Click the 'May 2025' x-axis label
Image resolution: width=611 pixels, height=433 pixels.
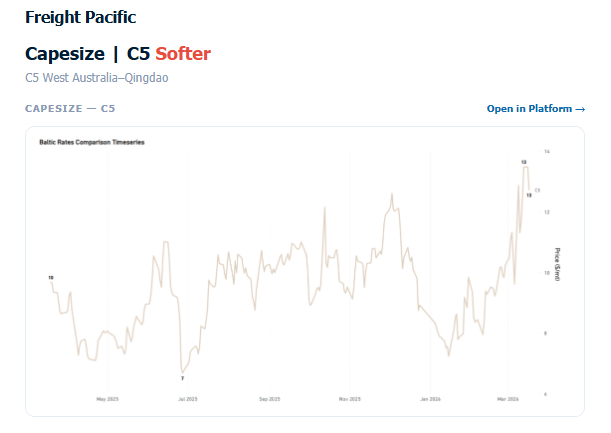[108, 399]
